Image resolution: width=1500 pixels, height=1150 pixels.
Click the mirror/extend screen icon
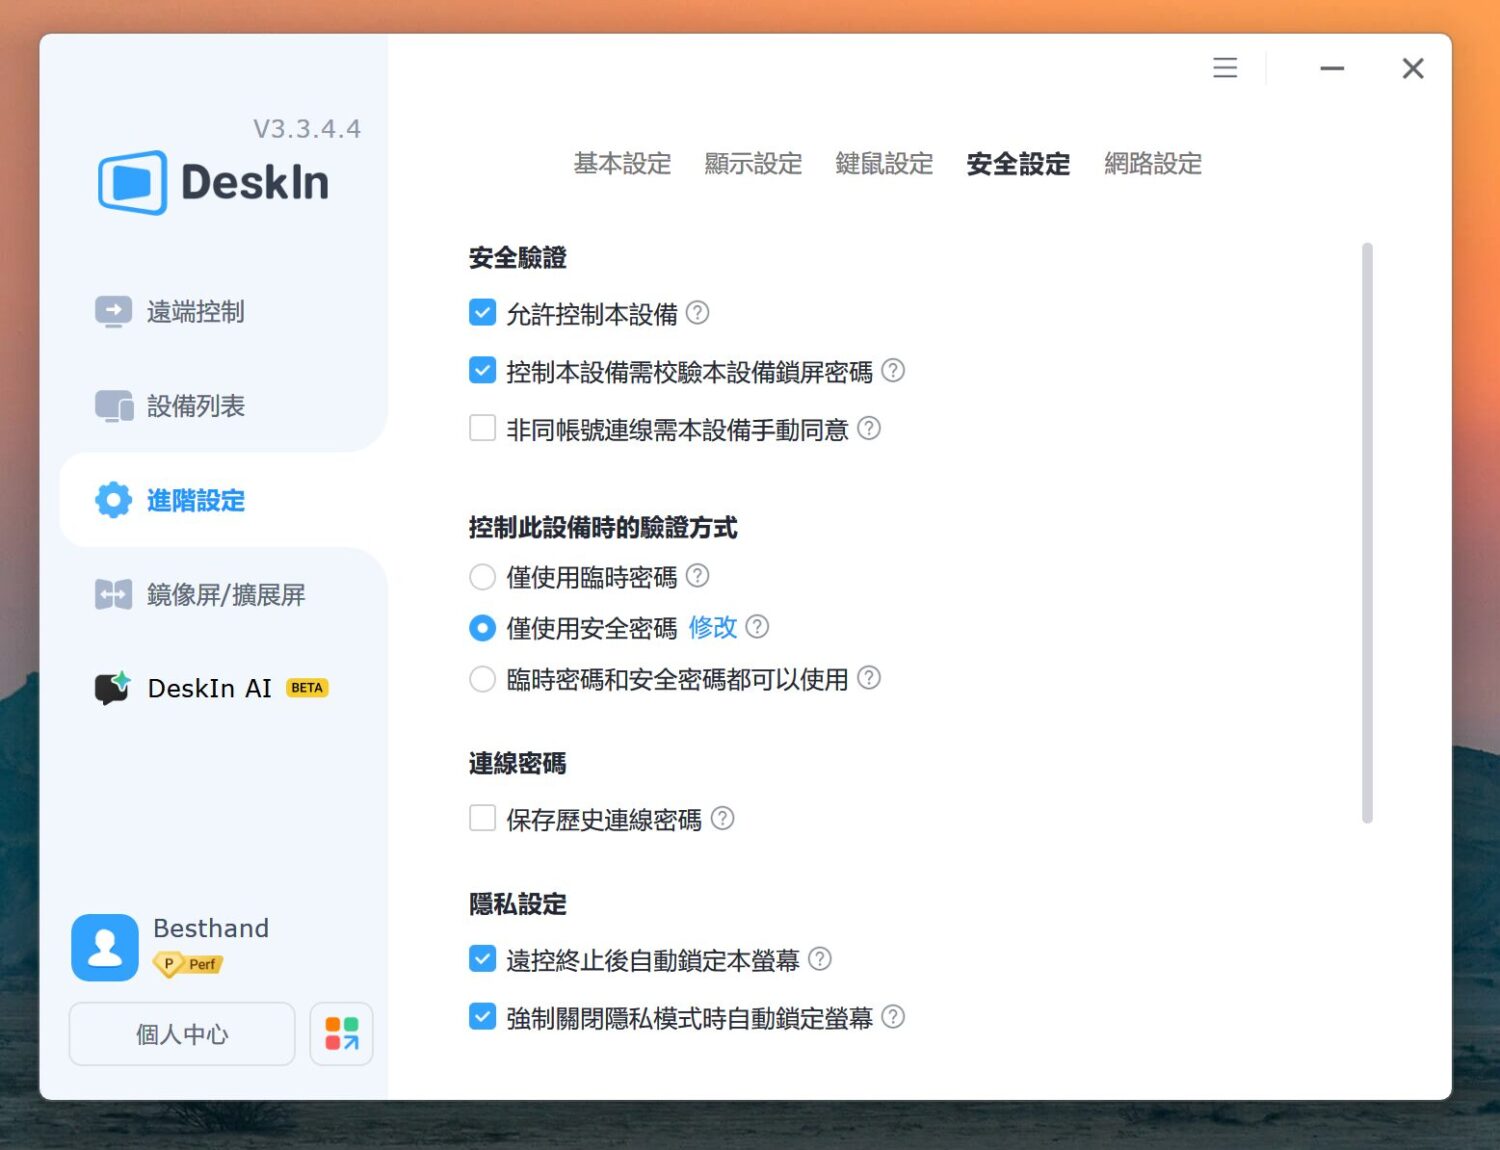coord(113,594)
